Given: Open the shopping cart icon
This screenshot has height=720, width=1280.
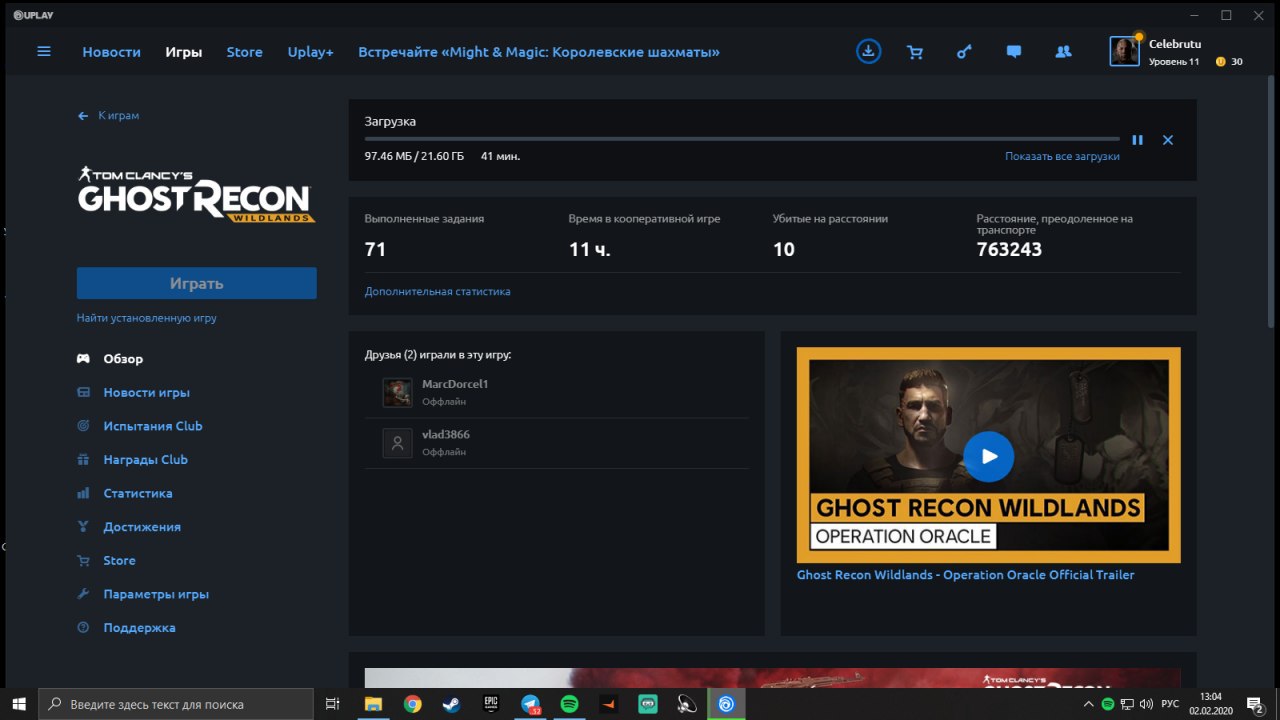Looking at the screenshot, I should 915,52.
